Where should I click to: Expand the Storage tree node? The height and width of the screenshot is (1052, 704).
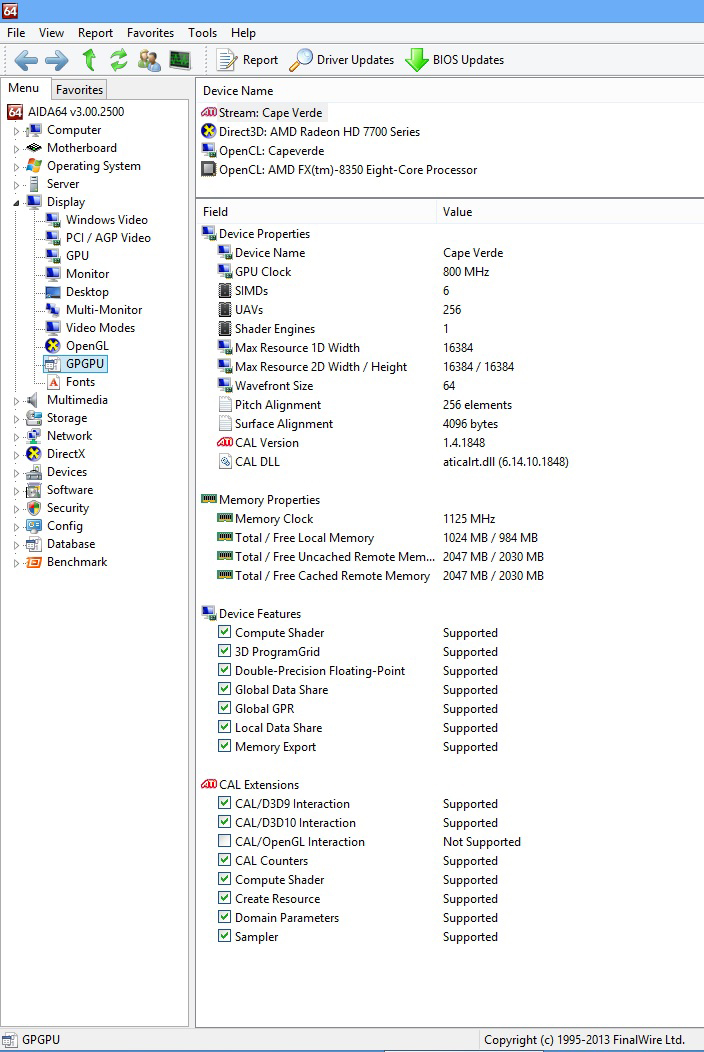[x=16, y=419]
